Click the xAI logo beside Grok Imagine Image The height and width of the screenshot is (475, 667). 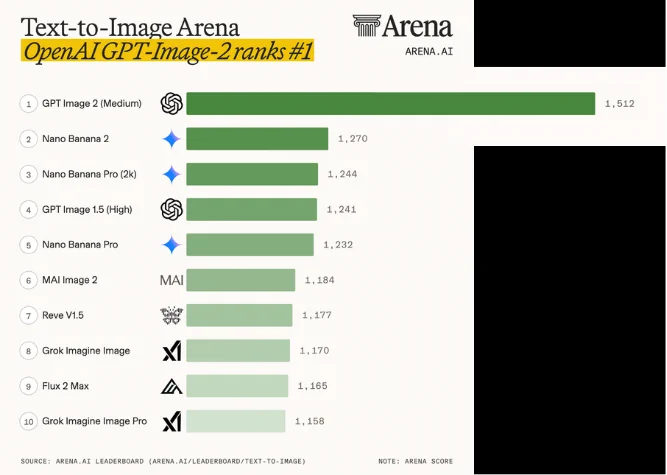(x=171, y=351)
